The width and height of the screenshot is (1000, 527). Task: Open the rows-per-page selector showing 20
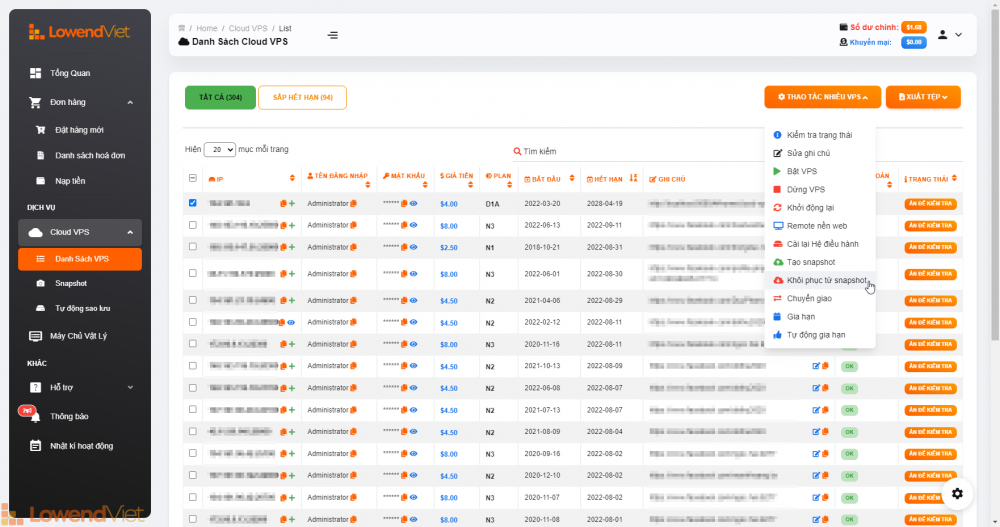pyautogui.click(x=219, y=149)
